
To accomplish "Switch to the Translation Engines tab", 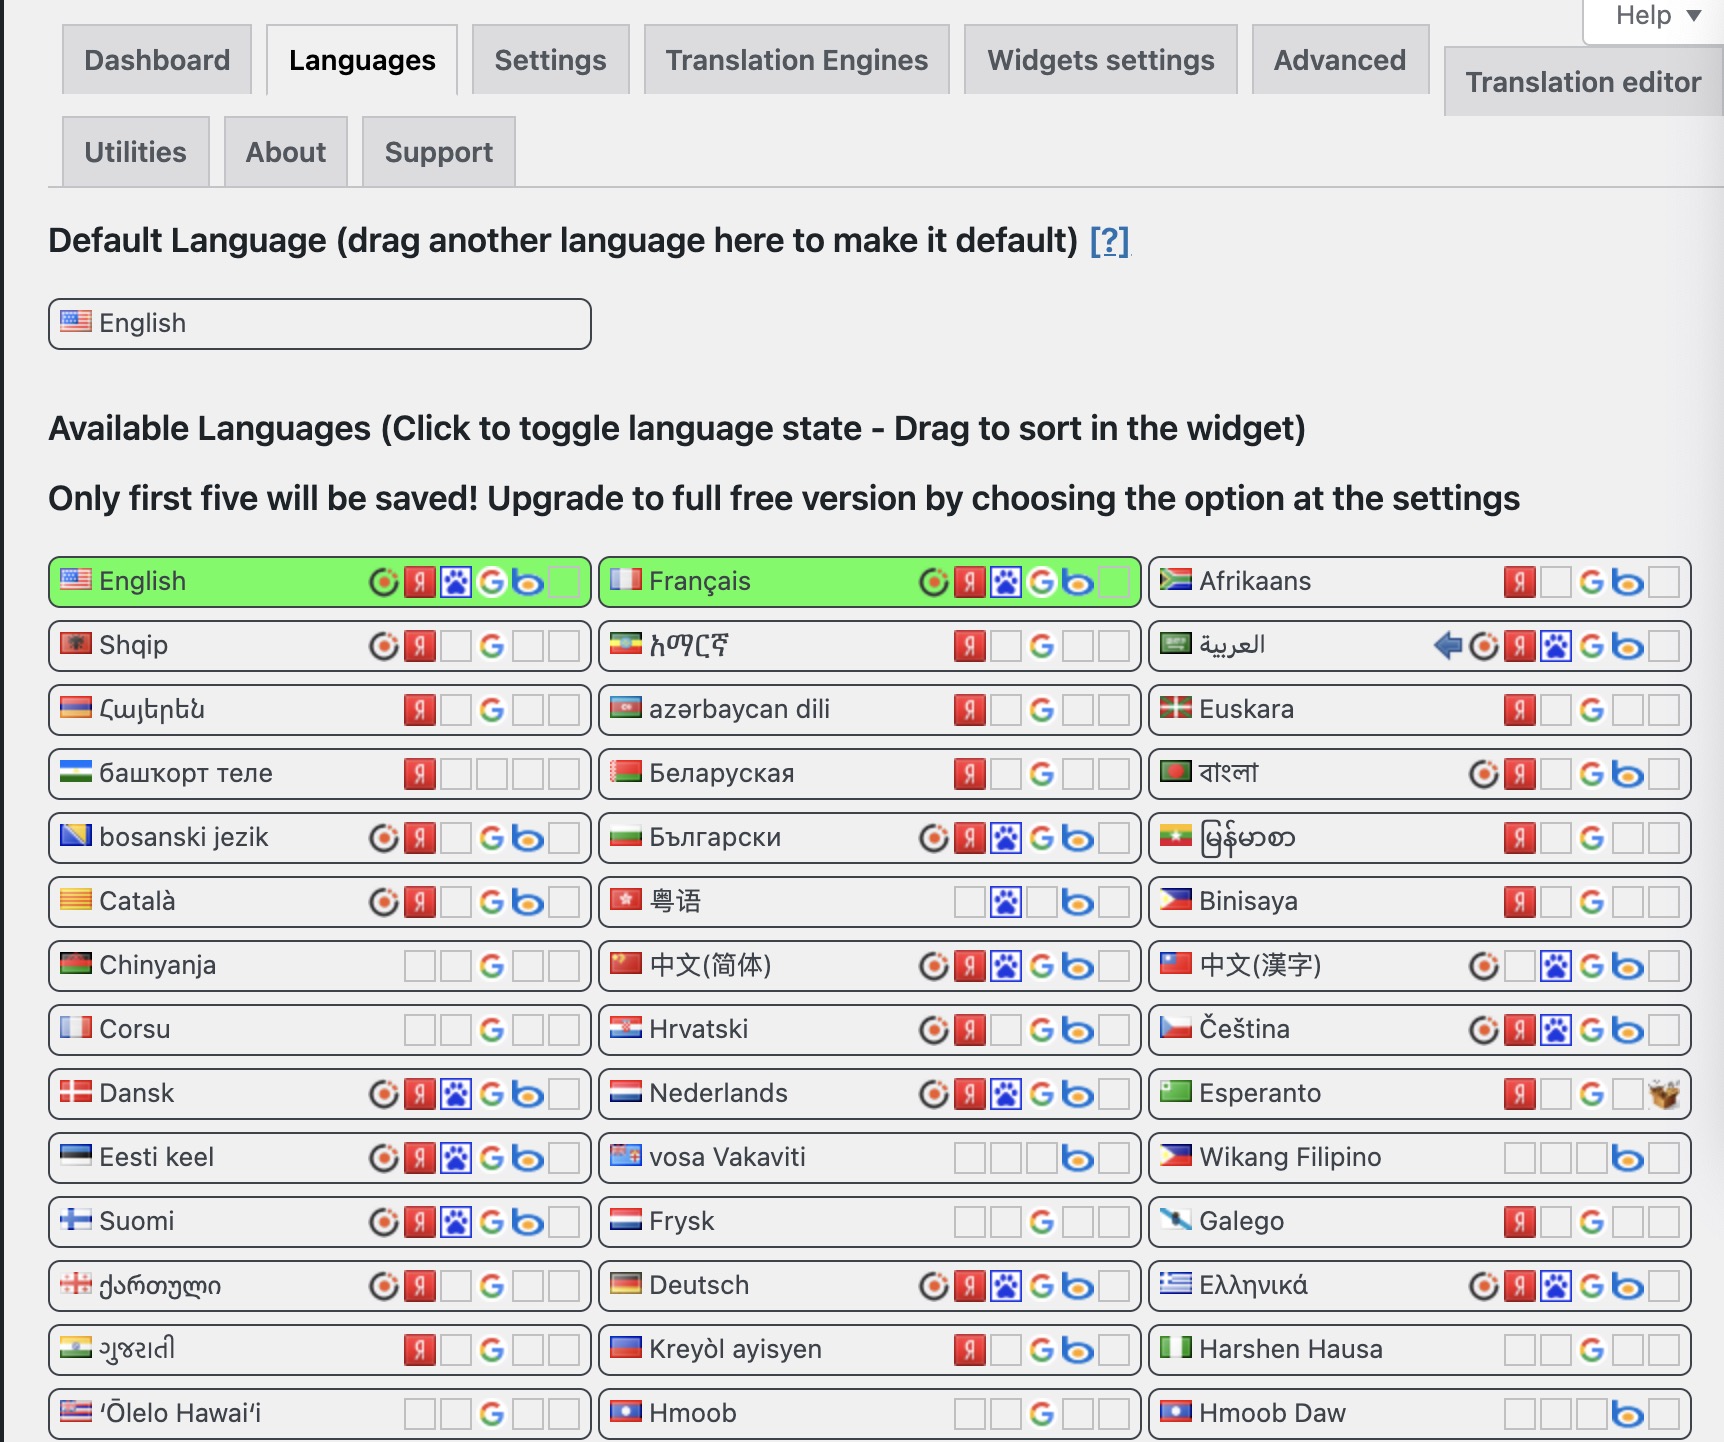I will click(796, 60).
